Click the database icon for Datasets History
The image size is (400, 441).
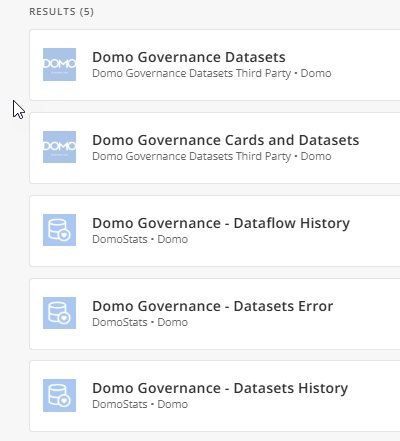pos(59,395)
